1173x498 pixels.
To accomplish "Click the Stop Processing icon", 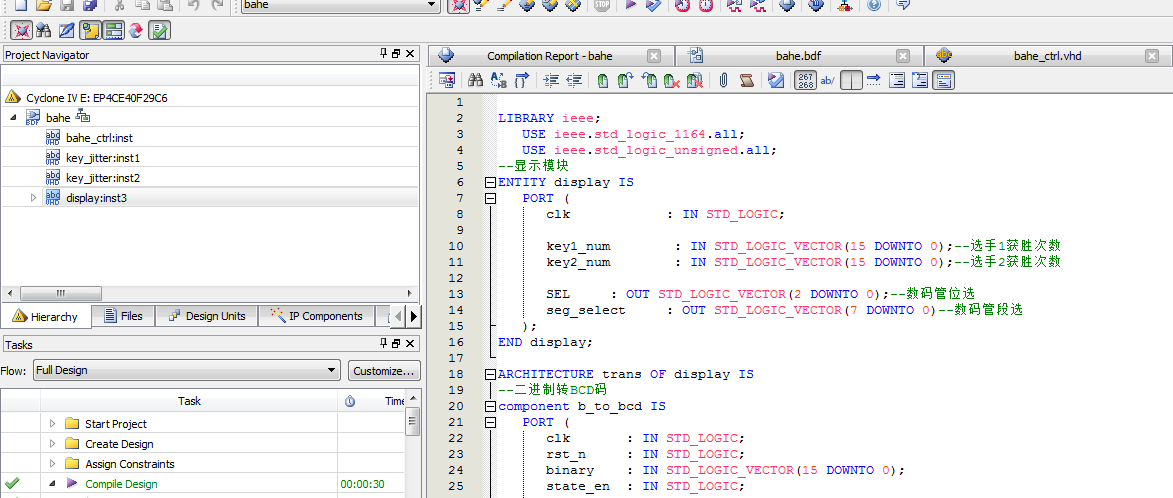I will click(x=601, y=6).
